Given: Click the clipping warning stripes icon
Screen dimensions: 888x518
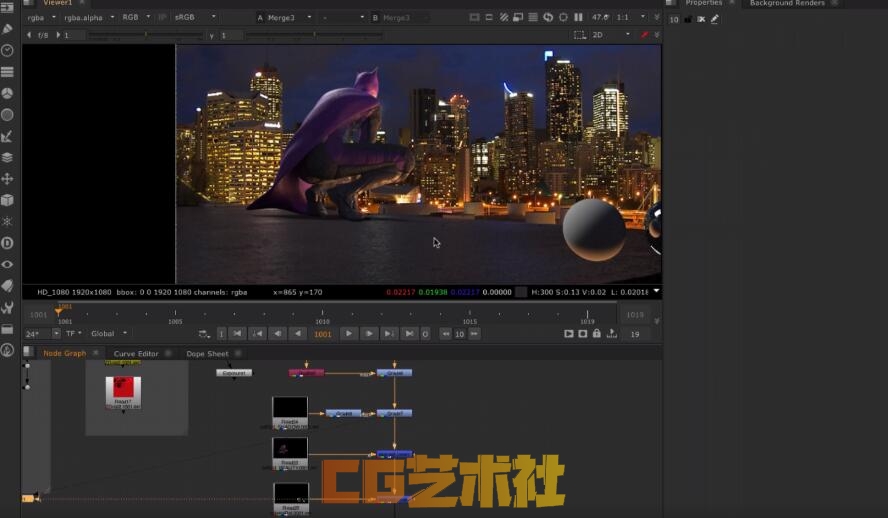Looking at the screenshot, I should pos(503,18).
